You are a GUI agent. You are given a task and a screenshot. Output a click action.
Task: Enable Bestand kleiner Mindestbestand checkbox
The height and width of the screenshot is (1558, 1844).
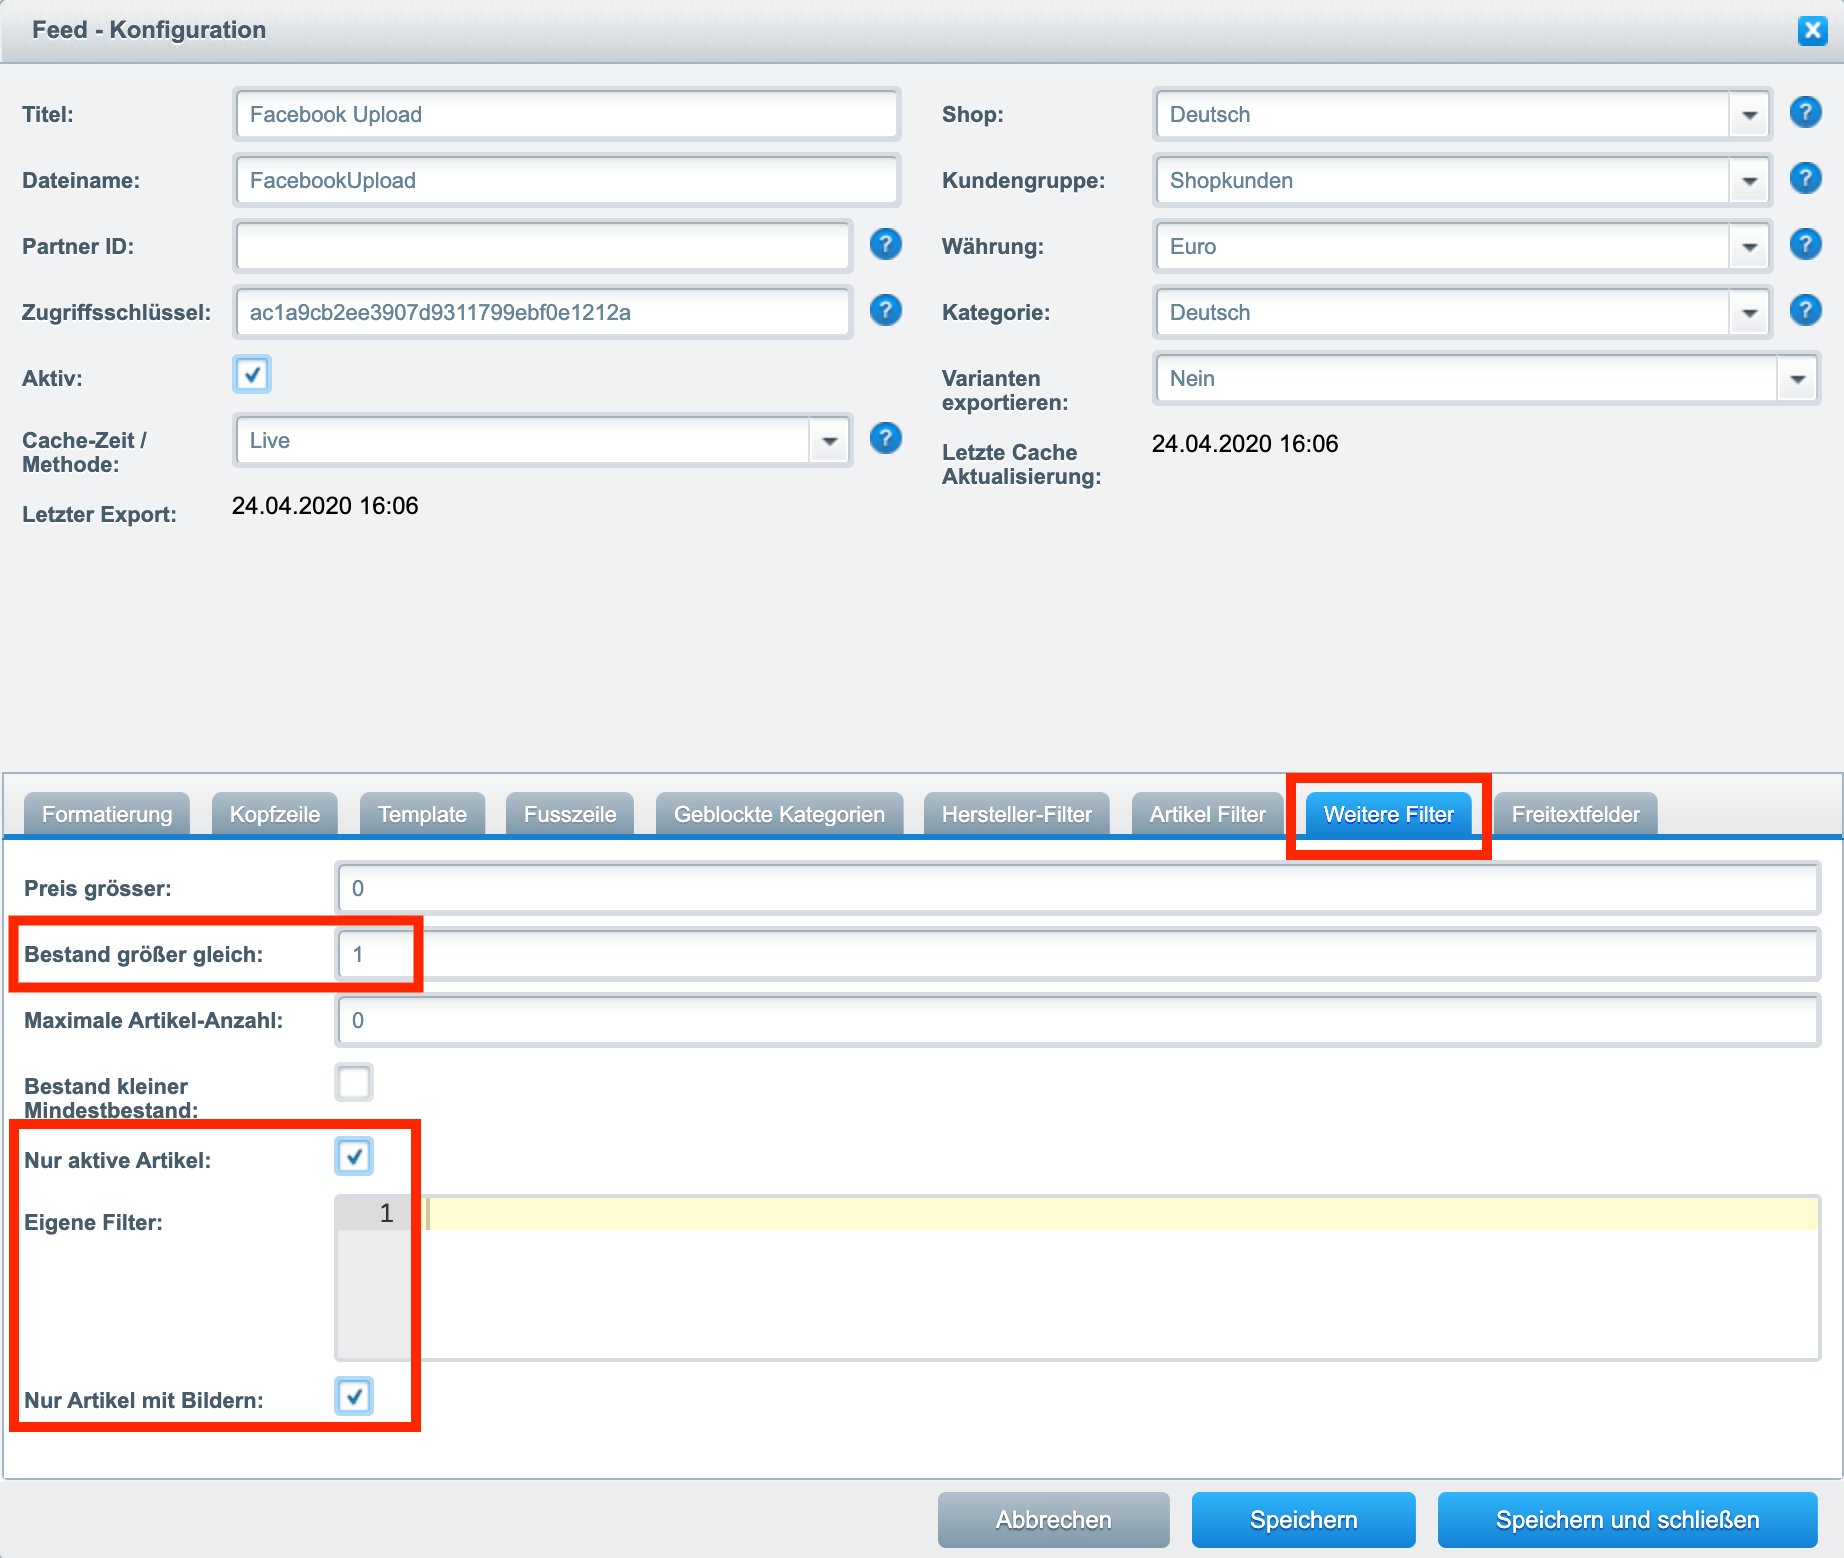point(354,1083)
